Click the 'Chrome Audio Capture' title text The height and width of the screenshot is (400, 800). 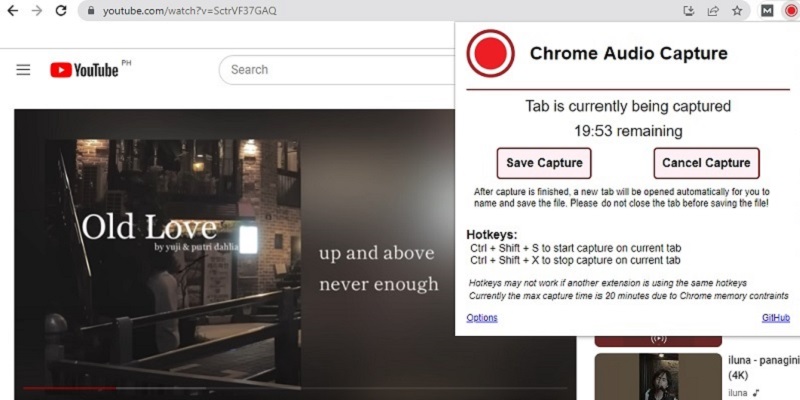click(x=629, y=53)
